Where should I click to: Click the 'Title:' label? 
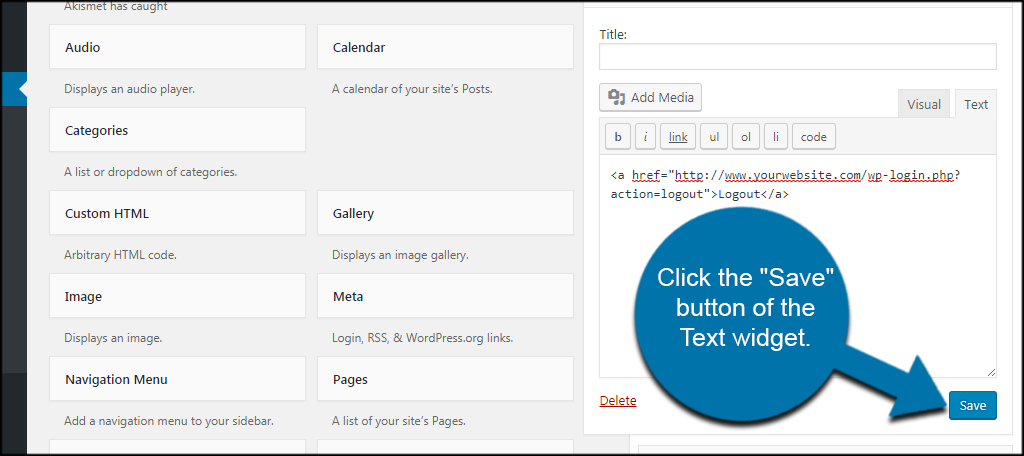click(x=613, y=34)
